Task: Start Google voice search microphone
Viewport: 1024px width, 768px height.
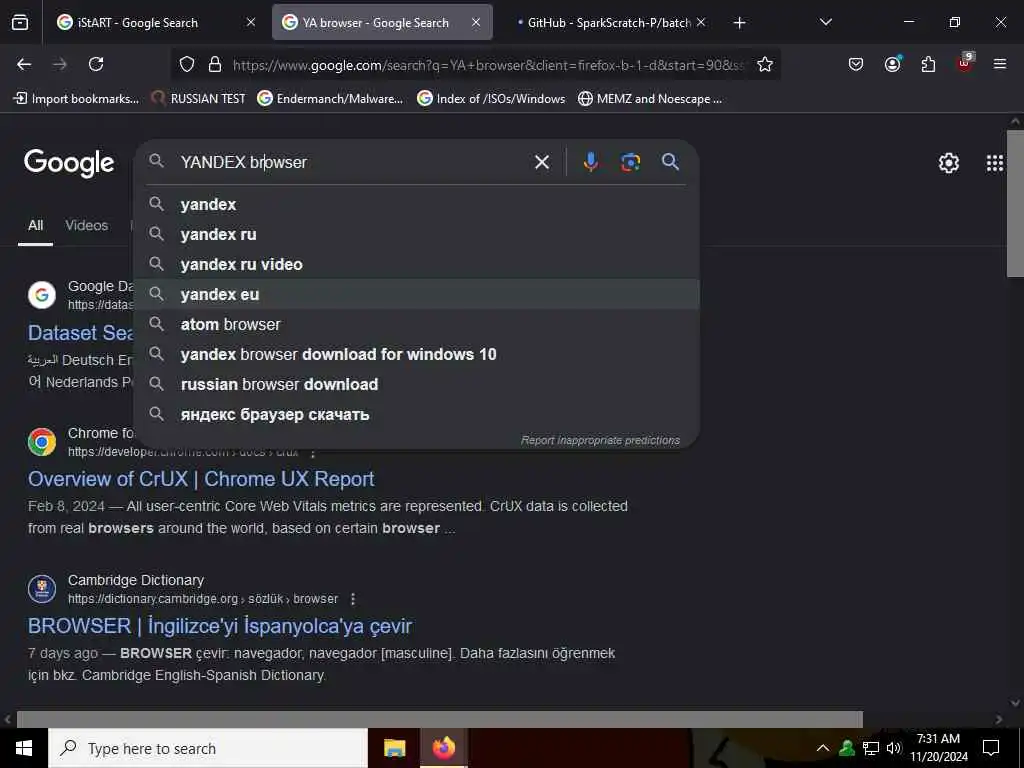Action: [x=590, y=162]
